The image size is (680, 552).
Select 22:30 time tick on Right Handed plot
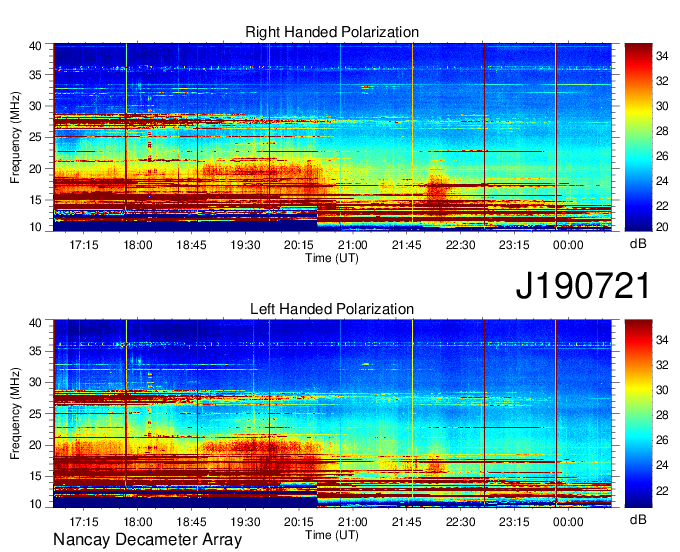pos(460,245)
